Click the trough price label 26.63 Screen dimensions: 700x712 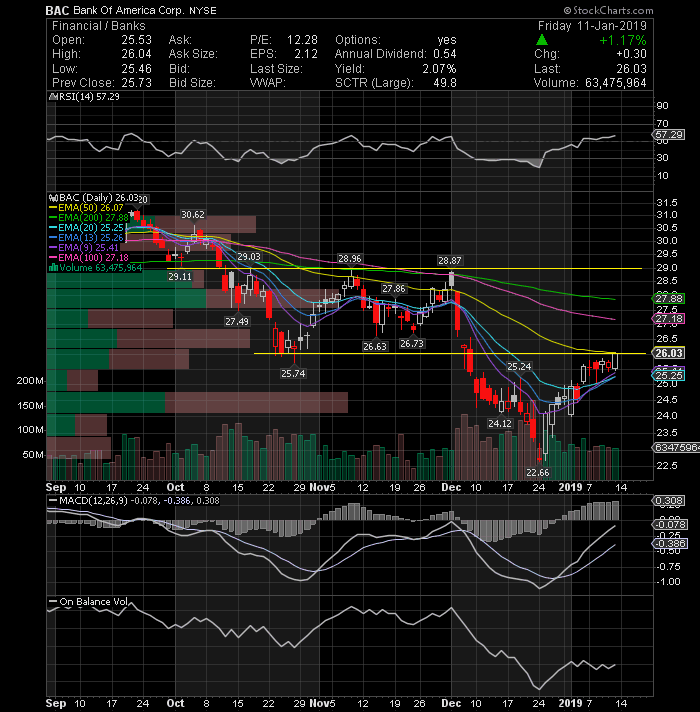click(375, 346)
